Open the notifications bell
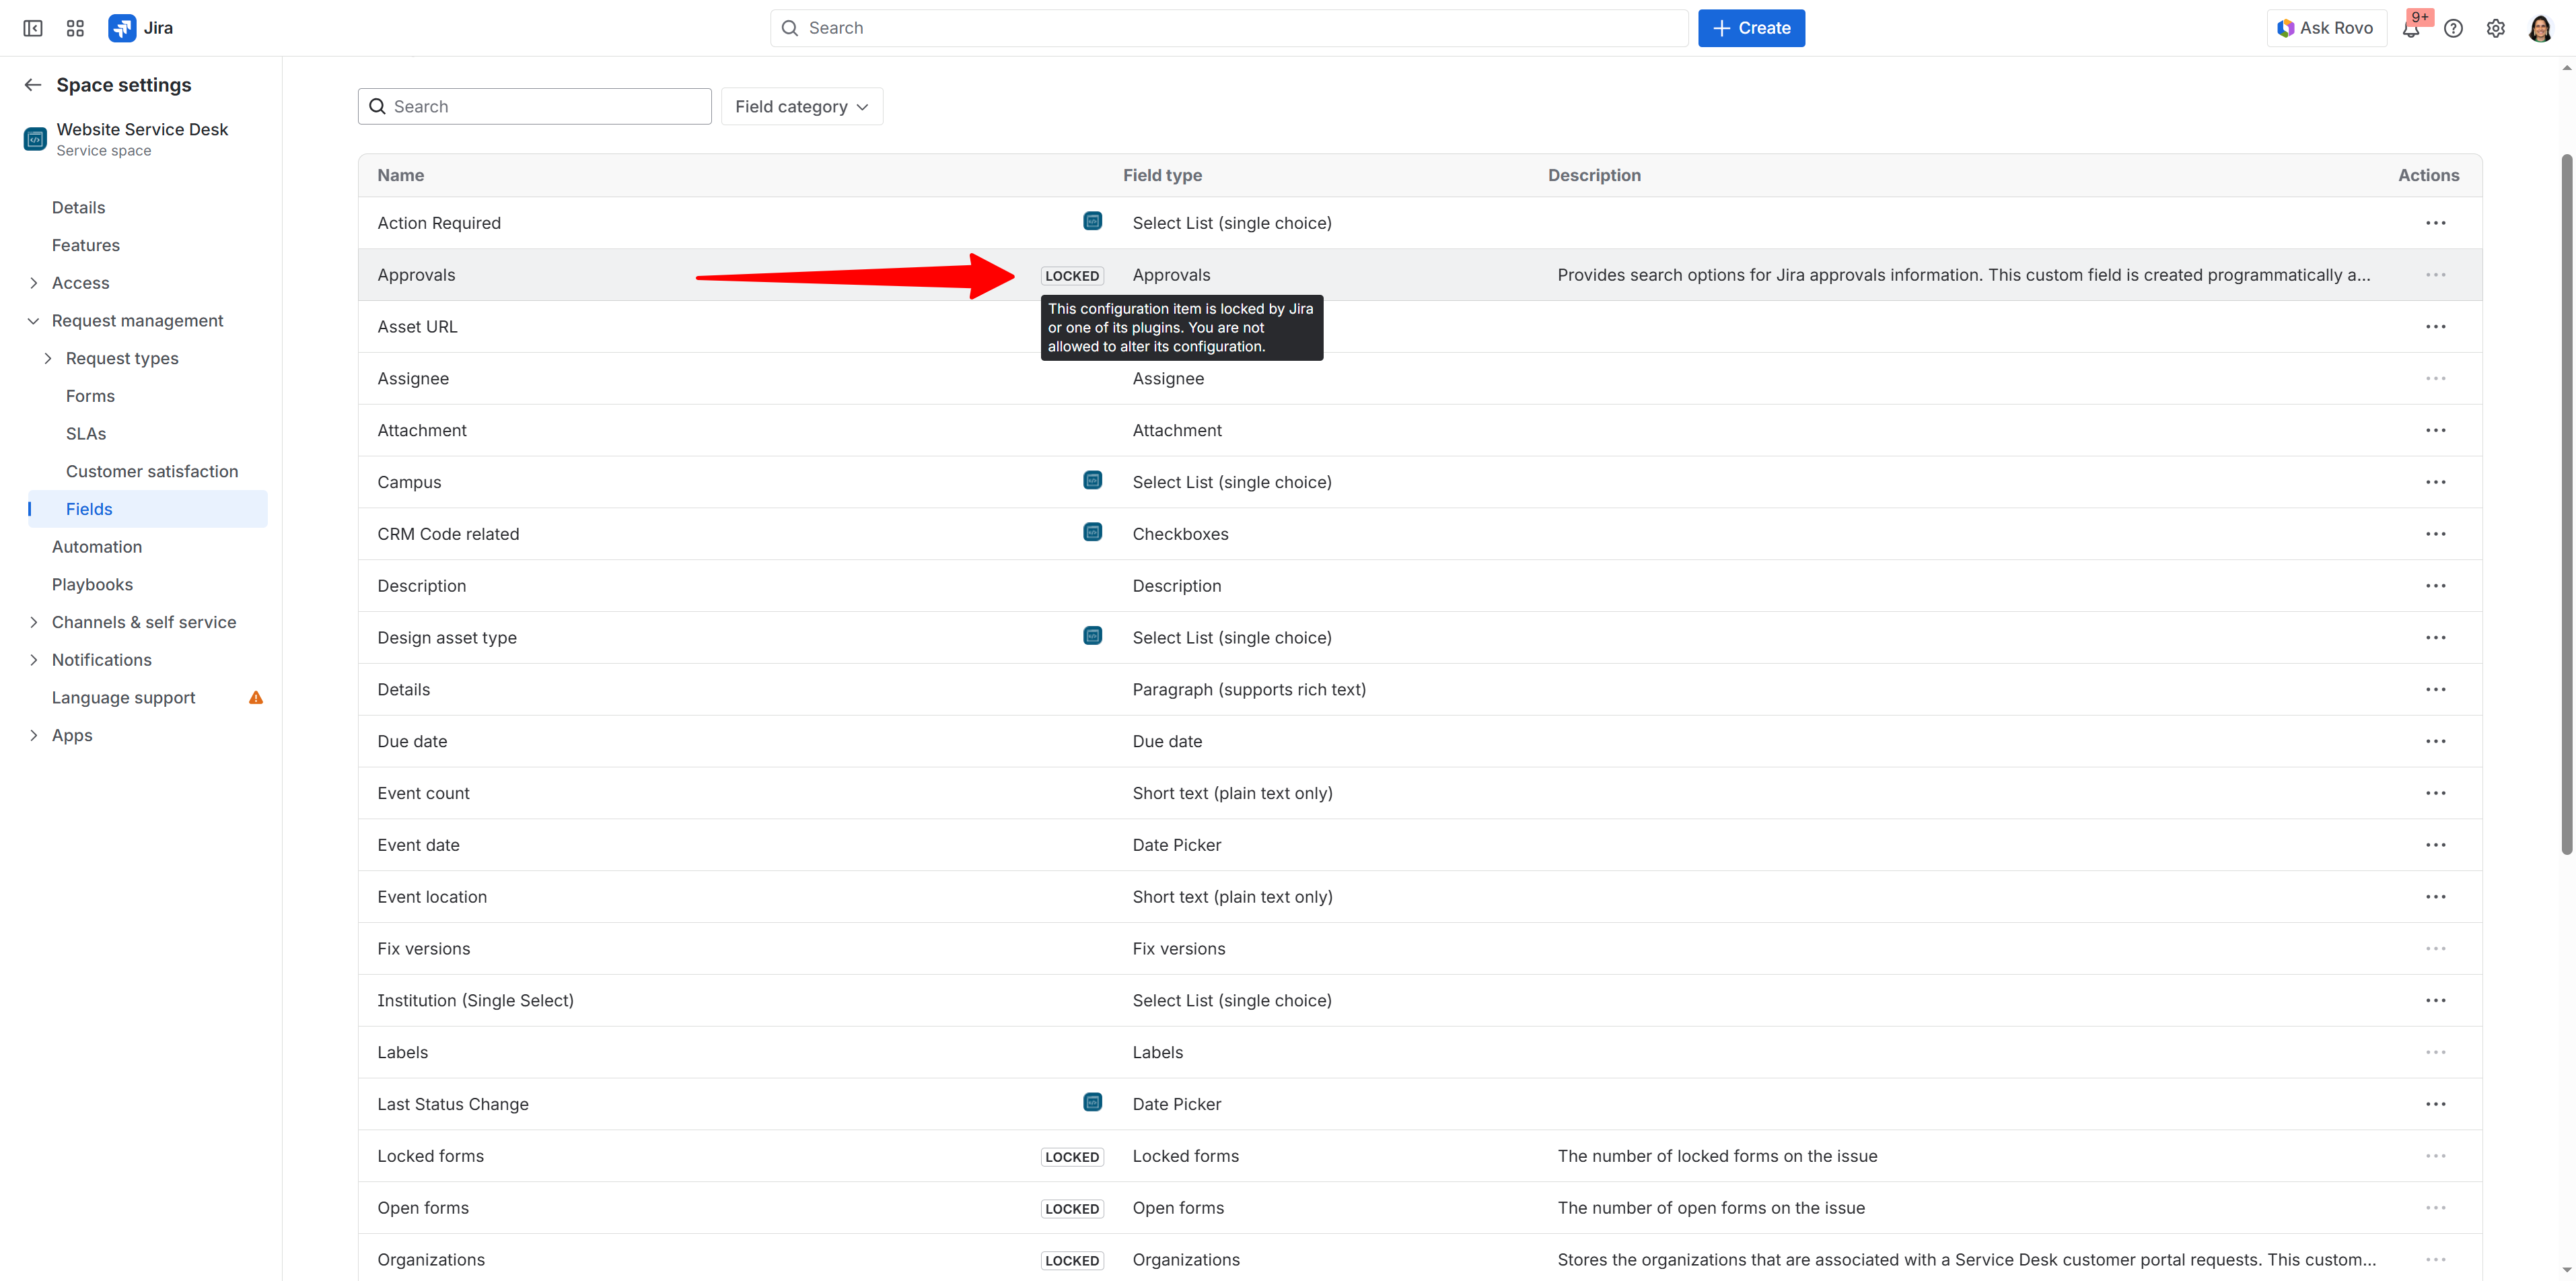The width and height of the screenshot is (2576, 1281). click(x=2411, y=28)
